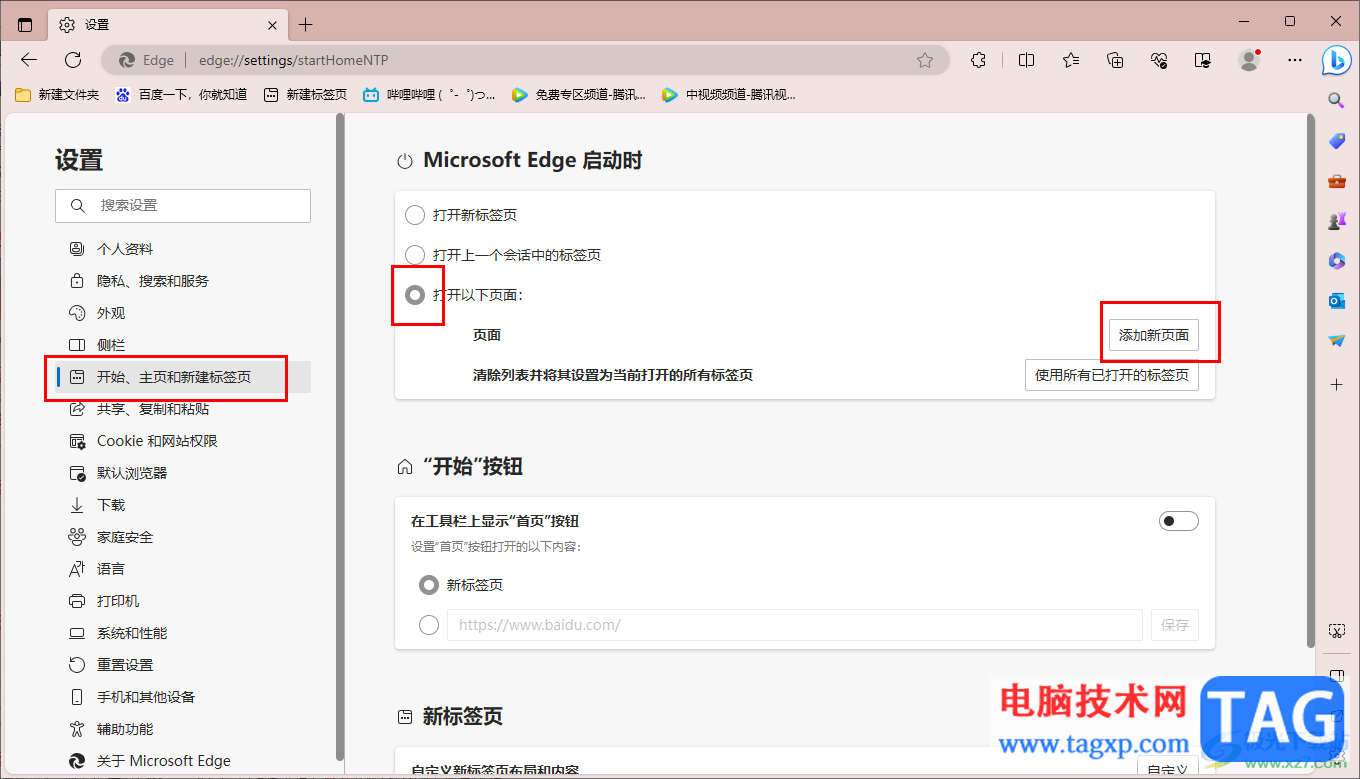The width and height of the screenshot is (1360, 779).
Task: Open 隐私、搜索和服务 settings
Action: [x=183, y=281]
